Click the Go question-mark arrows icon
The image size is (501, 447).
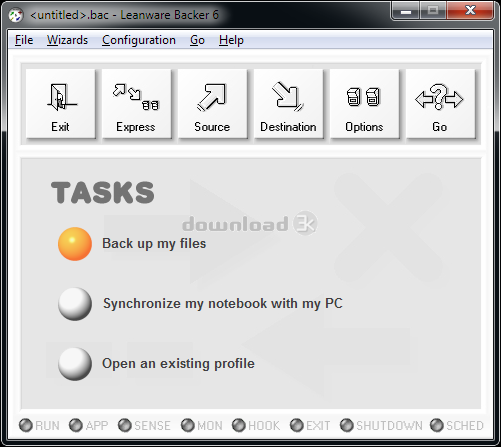pos(440,104)
